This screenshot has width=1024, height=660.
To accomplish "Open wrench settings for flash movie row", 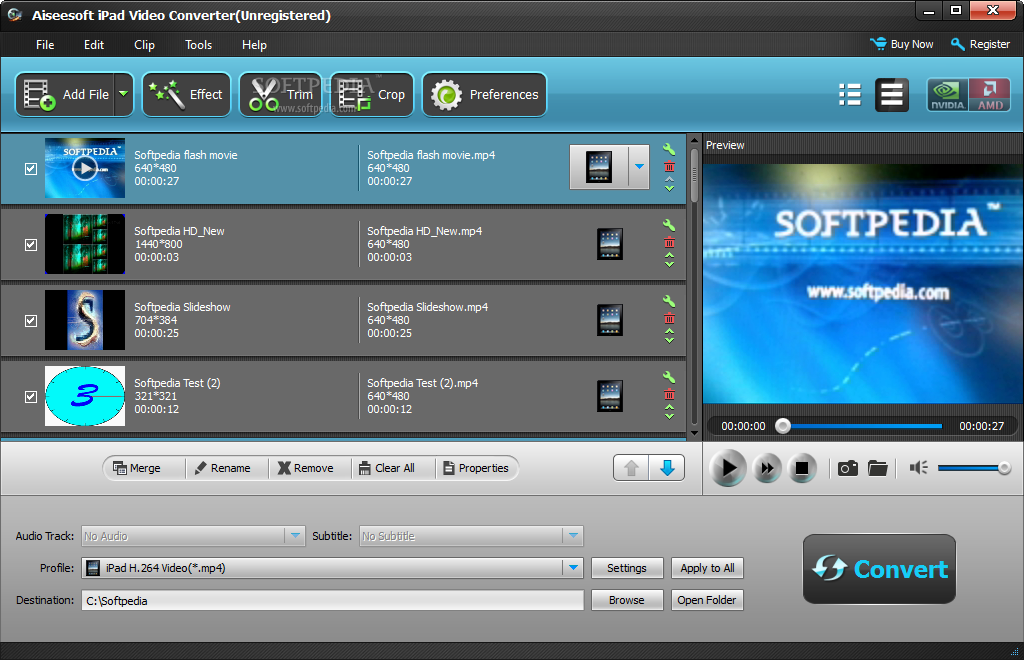I will 669,149.
